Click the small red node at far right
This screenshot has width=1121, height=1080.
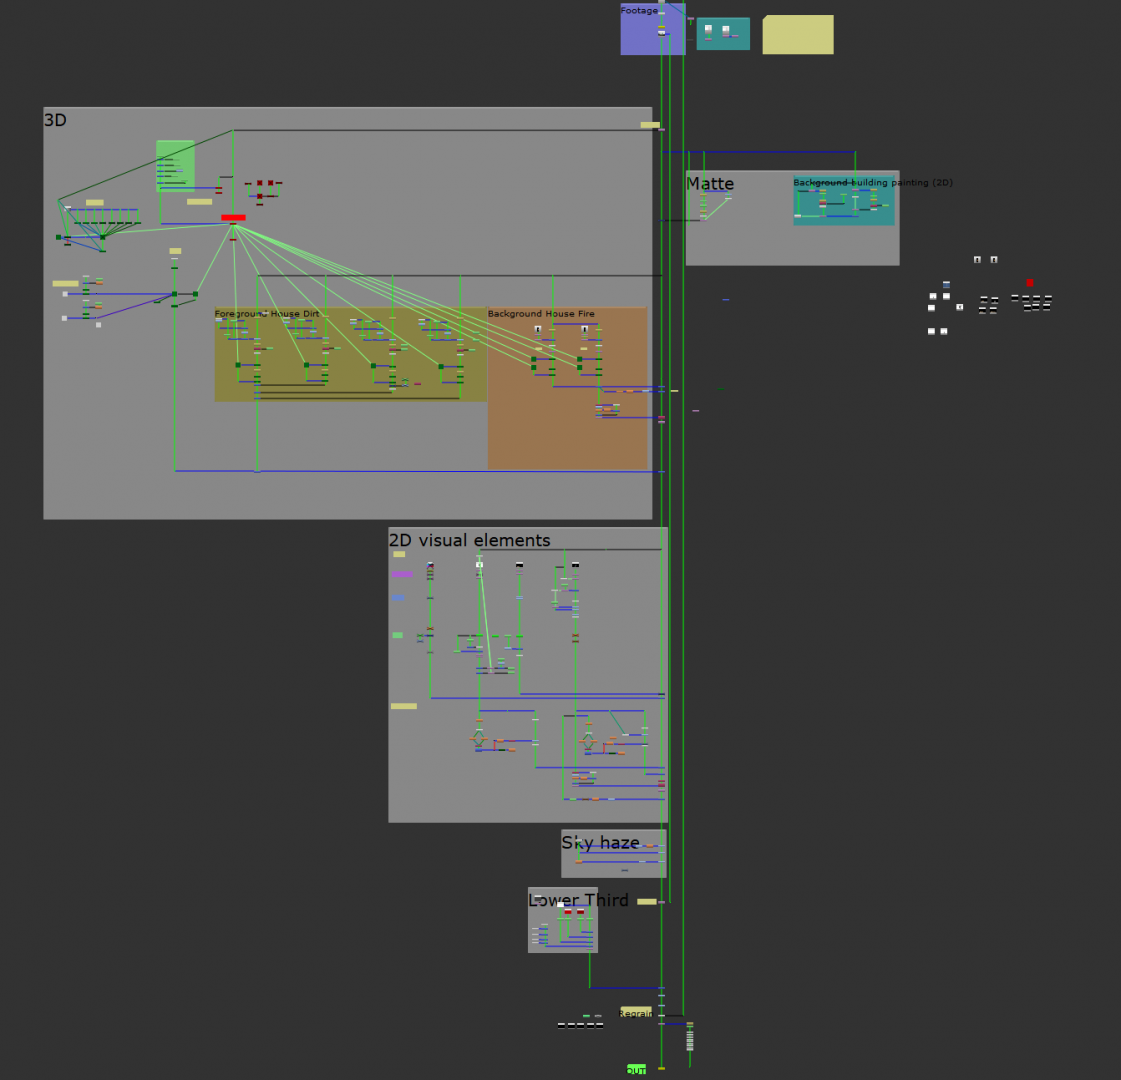(x=1029, y=283)
